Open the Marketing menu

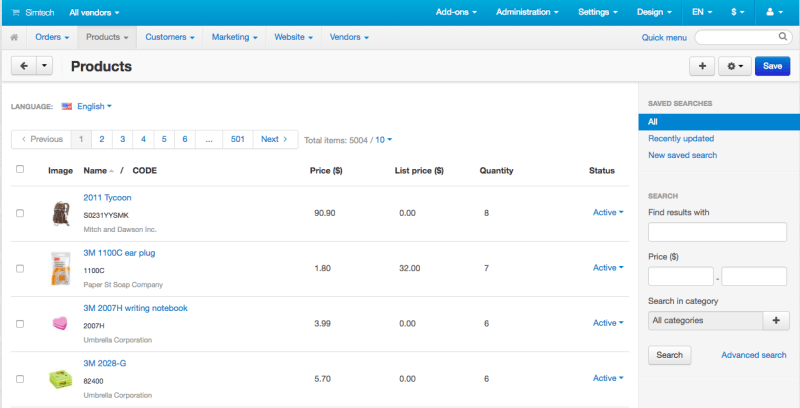(x=235, y=37)
